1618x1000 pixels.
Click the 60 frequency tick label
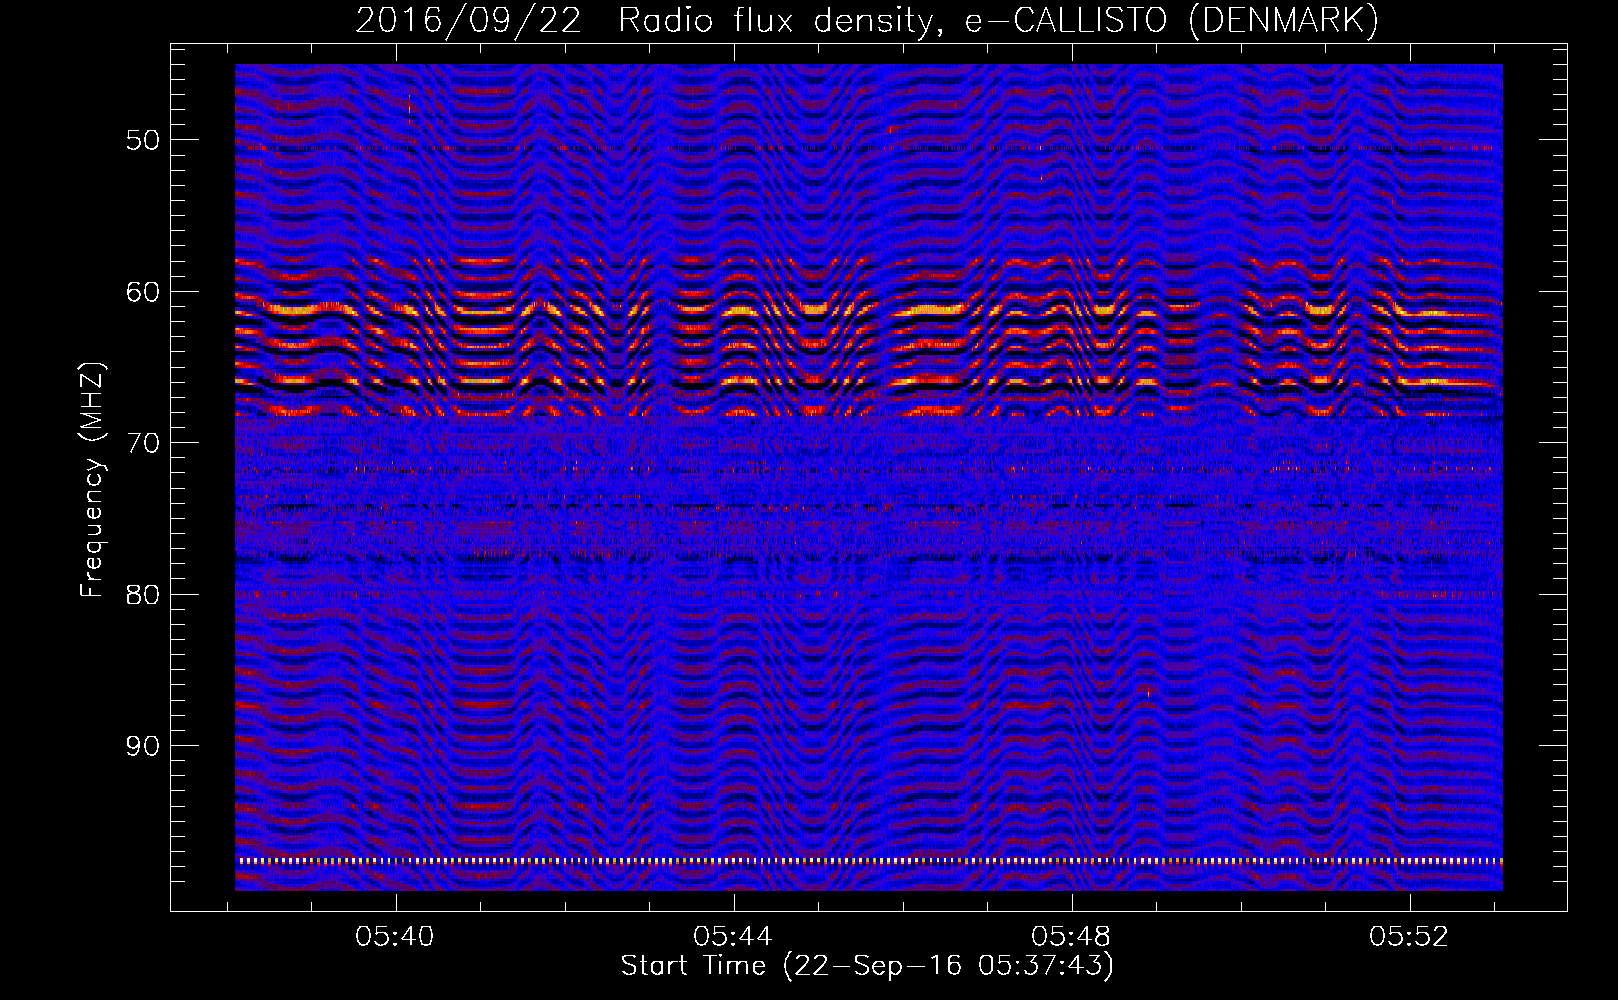pyautogui.click(x=142, y=292)
